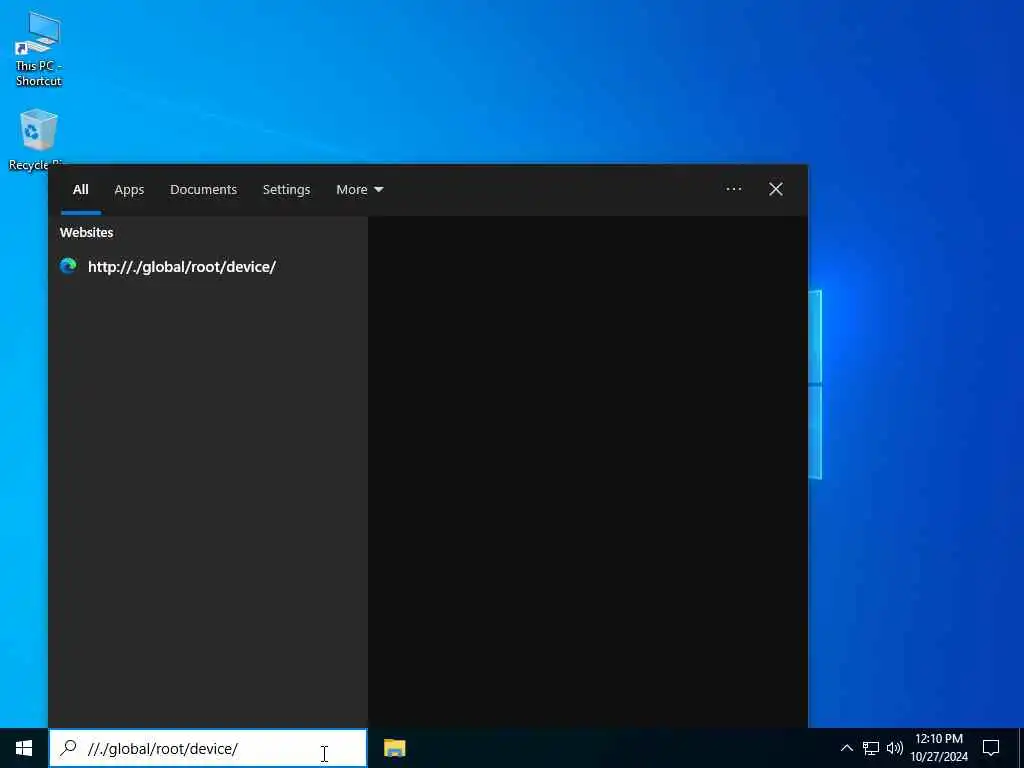Open the clock showing 12:10 PM
This screenshot has height=768, width=1024.
(x=939, y=748)
